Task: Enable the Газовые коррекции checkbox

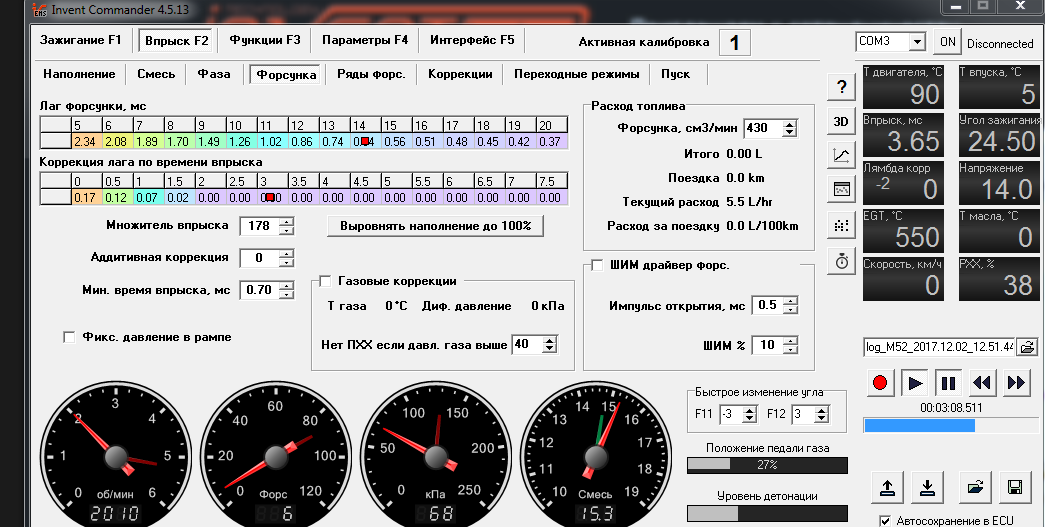Action: coord(325,281)
